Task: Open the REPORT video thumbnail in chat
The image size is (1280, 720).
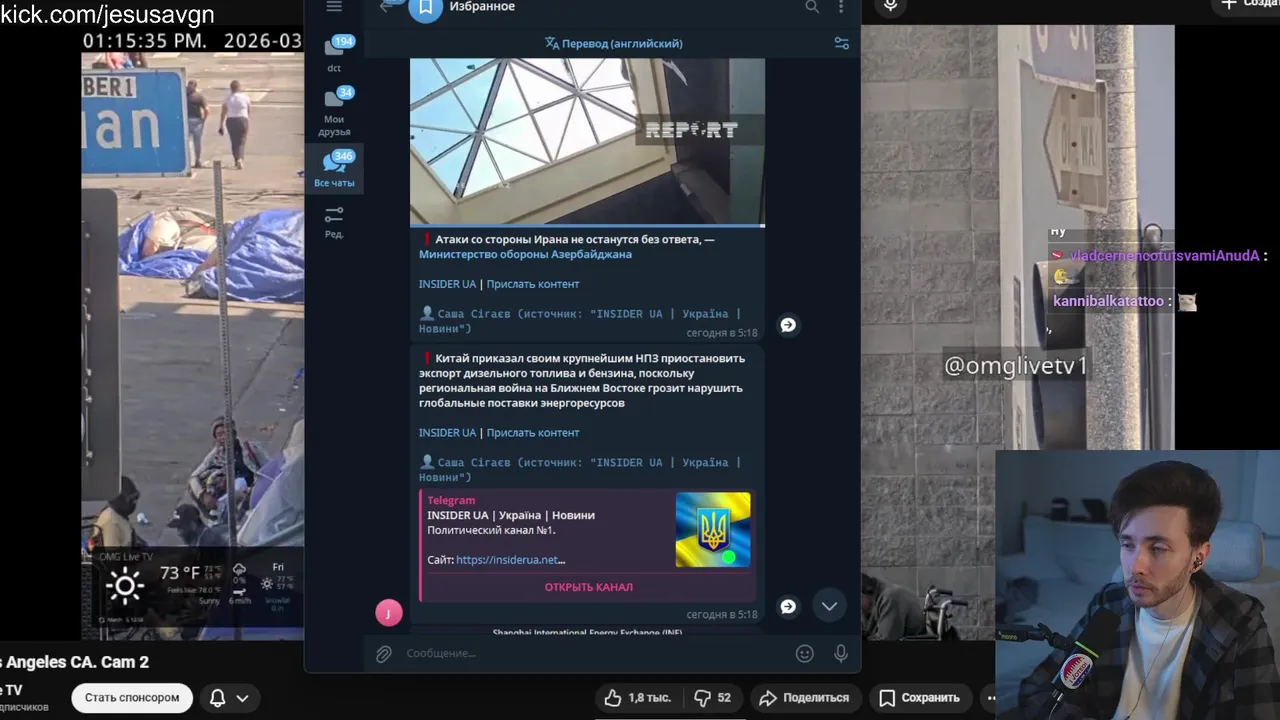Action: point(587,141)
